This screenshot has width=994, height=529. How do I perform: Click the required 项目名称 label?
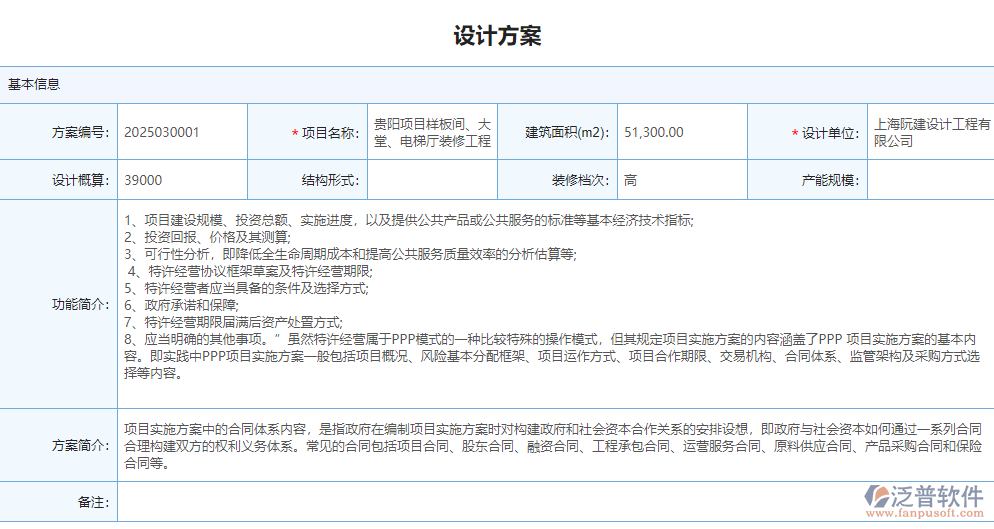pyautogui.click(x=328, y=133)
